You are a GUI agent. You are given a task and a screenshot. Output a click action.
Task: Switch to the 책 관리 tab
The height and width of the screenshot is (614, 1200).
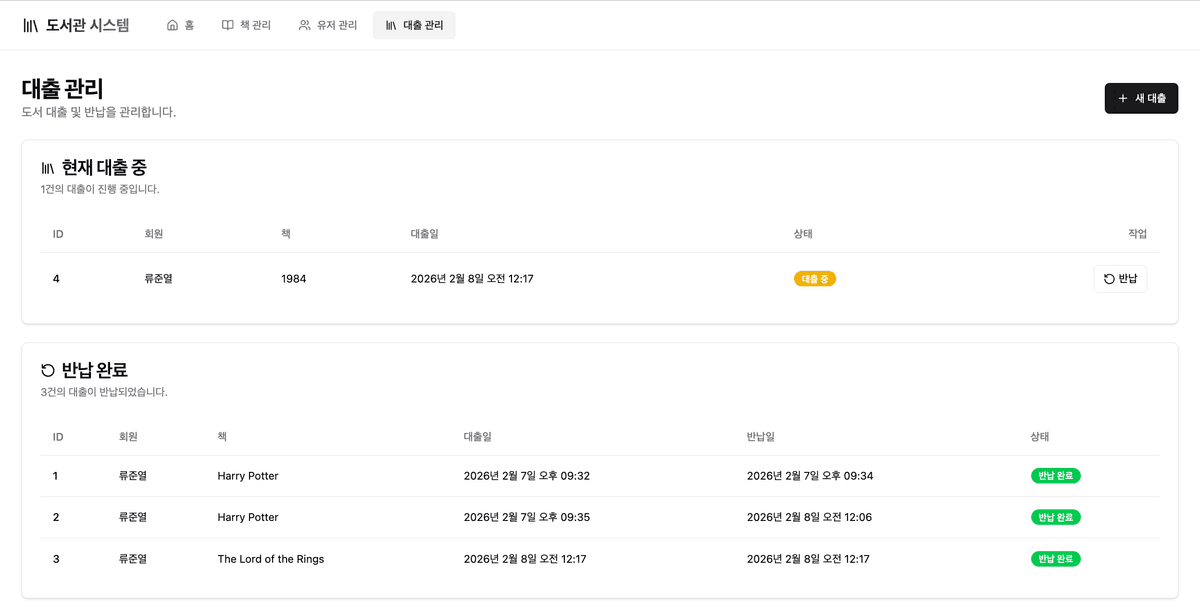(246, 26)
